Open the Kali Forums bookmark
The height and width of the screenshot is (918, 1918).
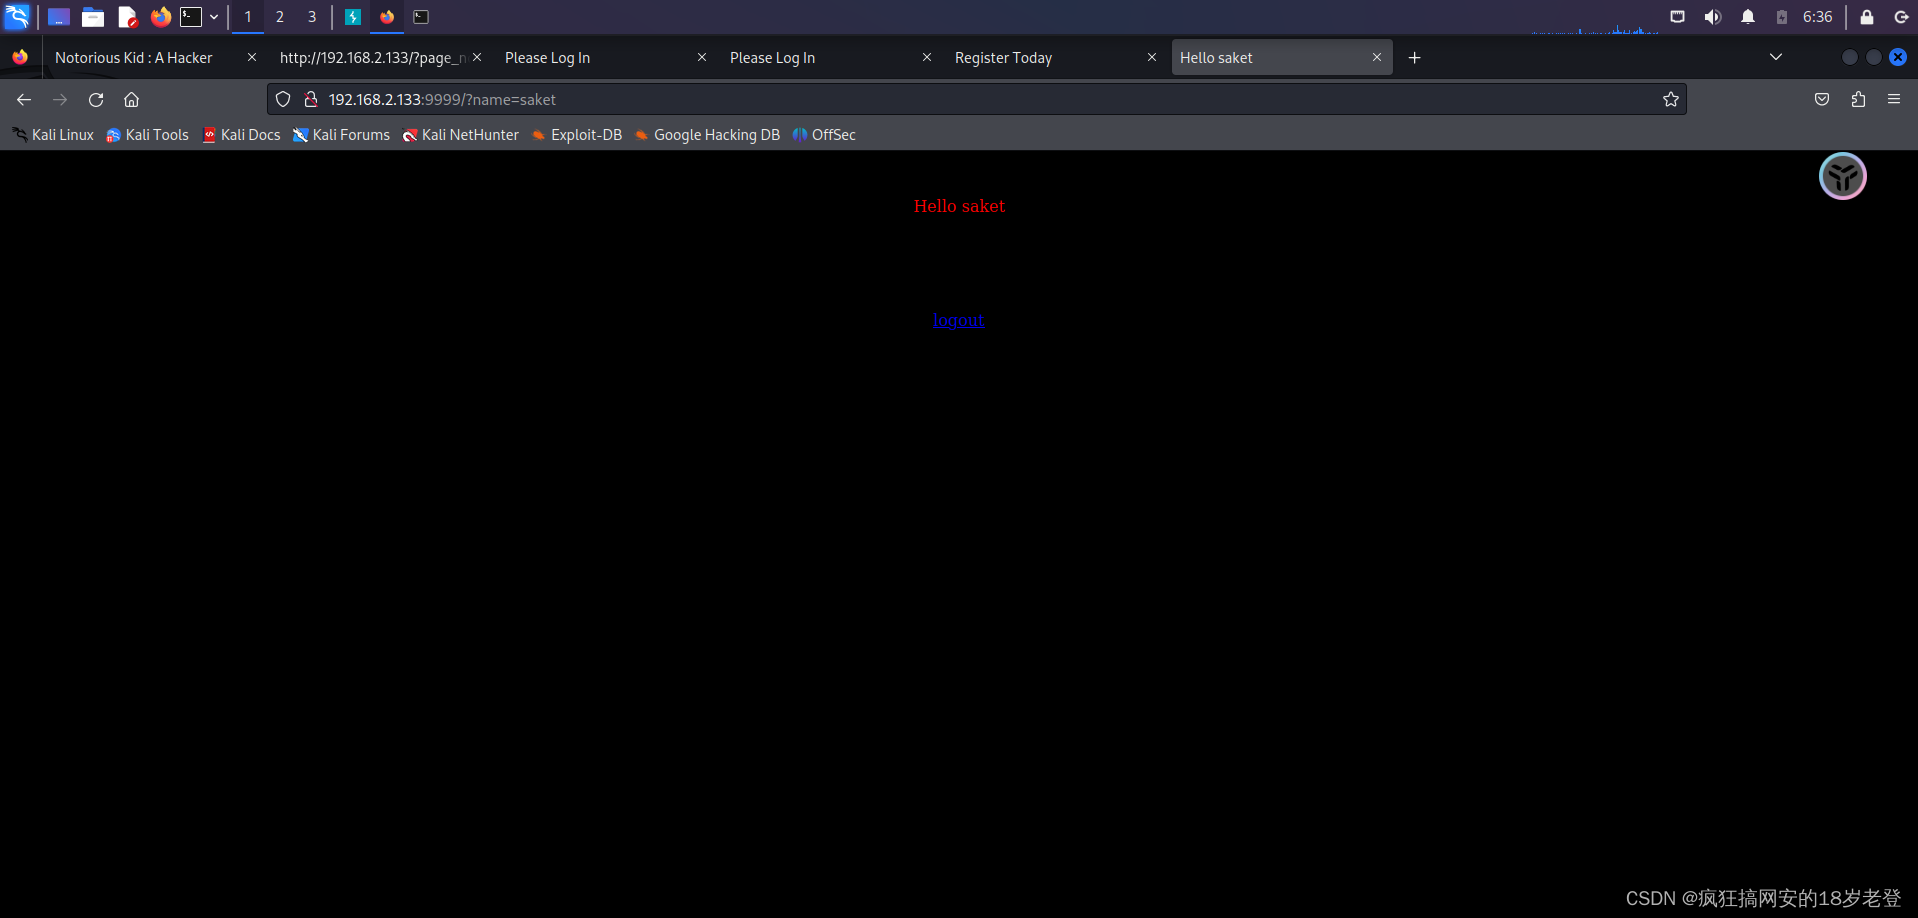click(x=341, y=135)
